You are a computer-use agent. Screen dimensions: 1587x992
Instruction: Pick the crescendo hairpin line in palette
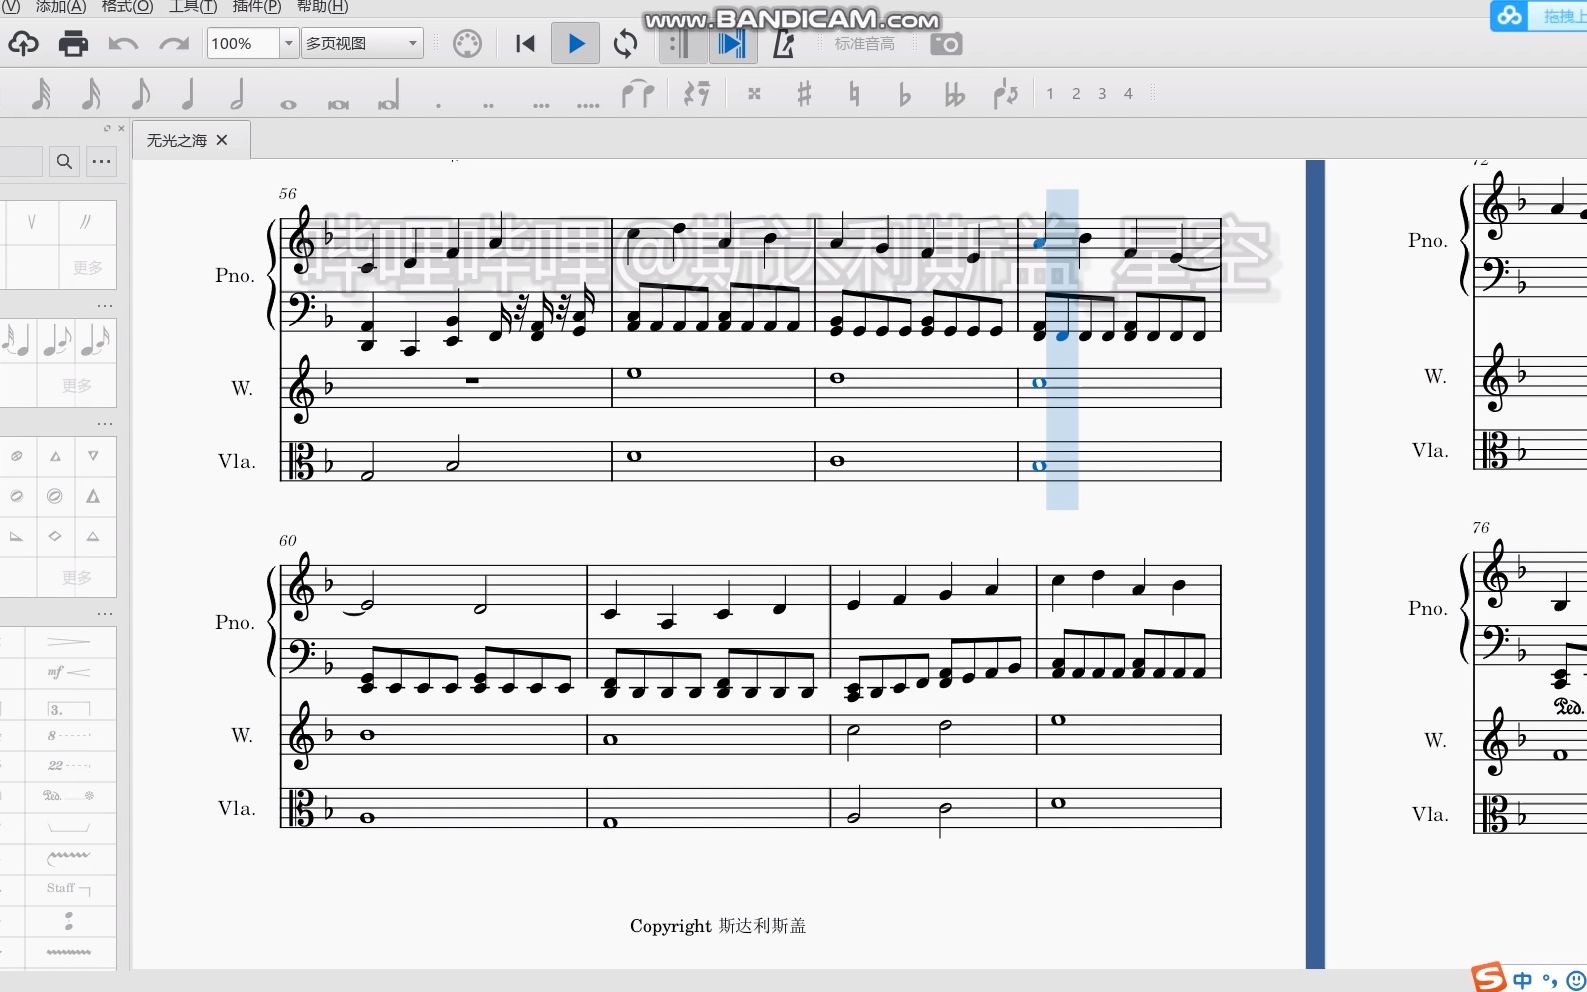68,642
